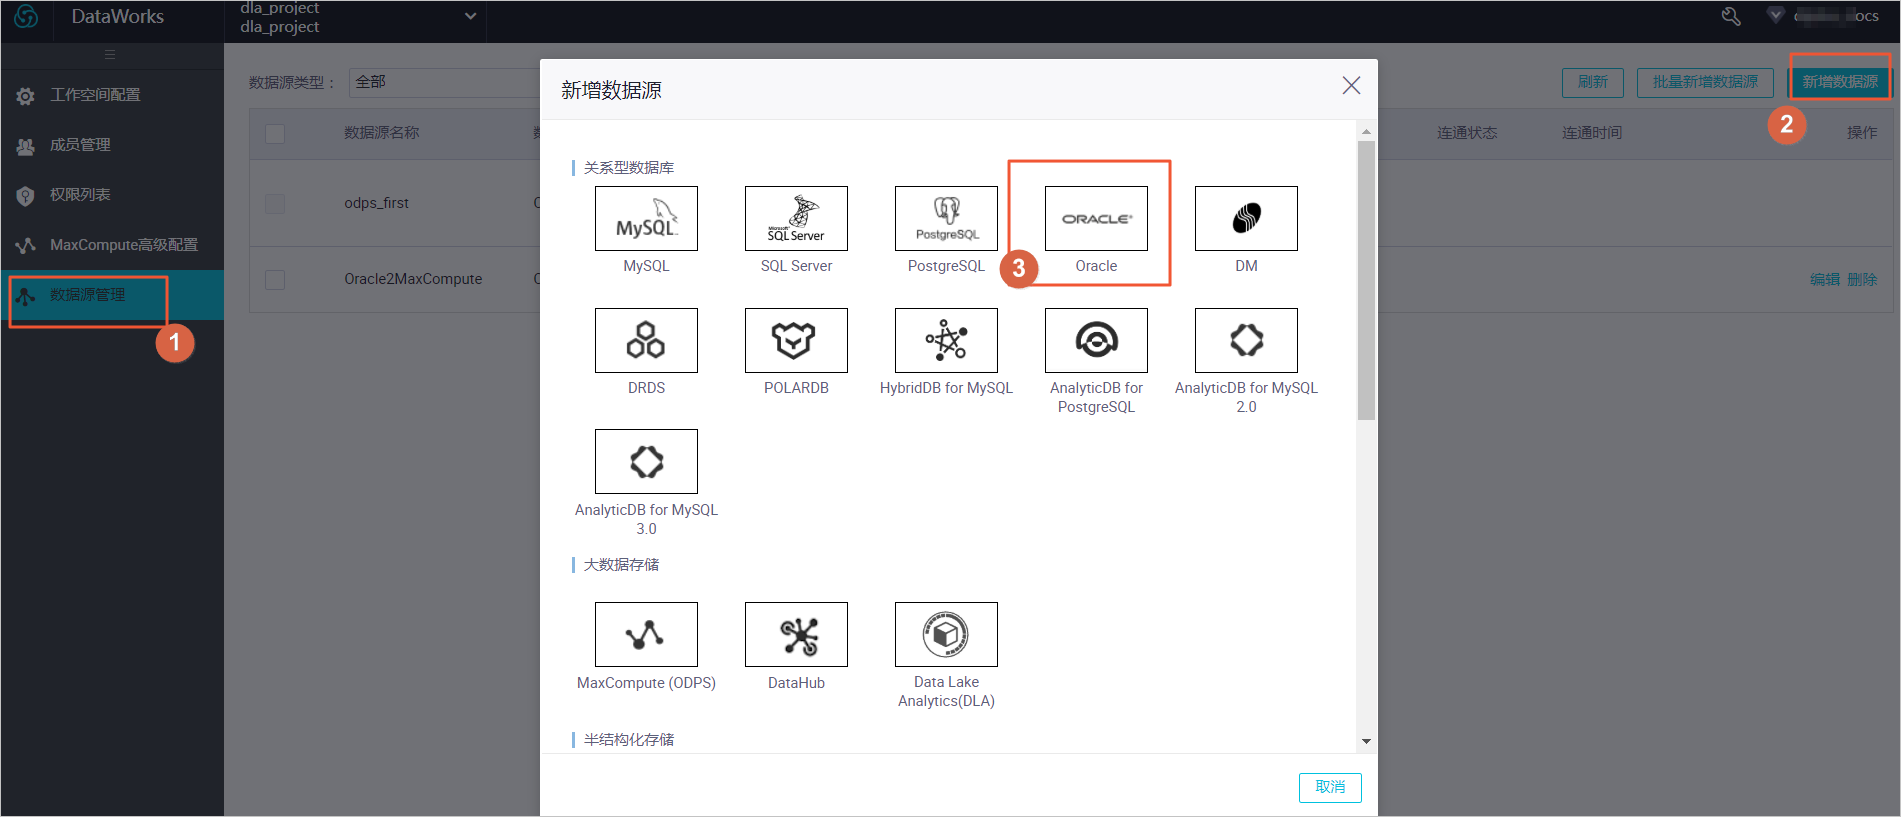Screen dimensions: 1901x817
Task: Select the DRDS data source icon
Action: coord(646,340)
